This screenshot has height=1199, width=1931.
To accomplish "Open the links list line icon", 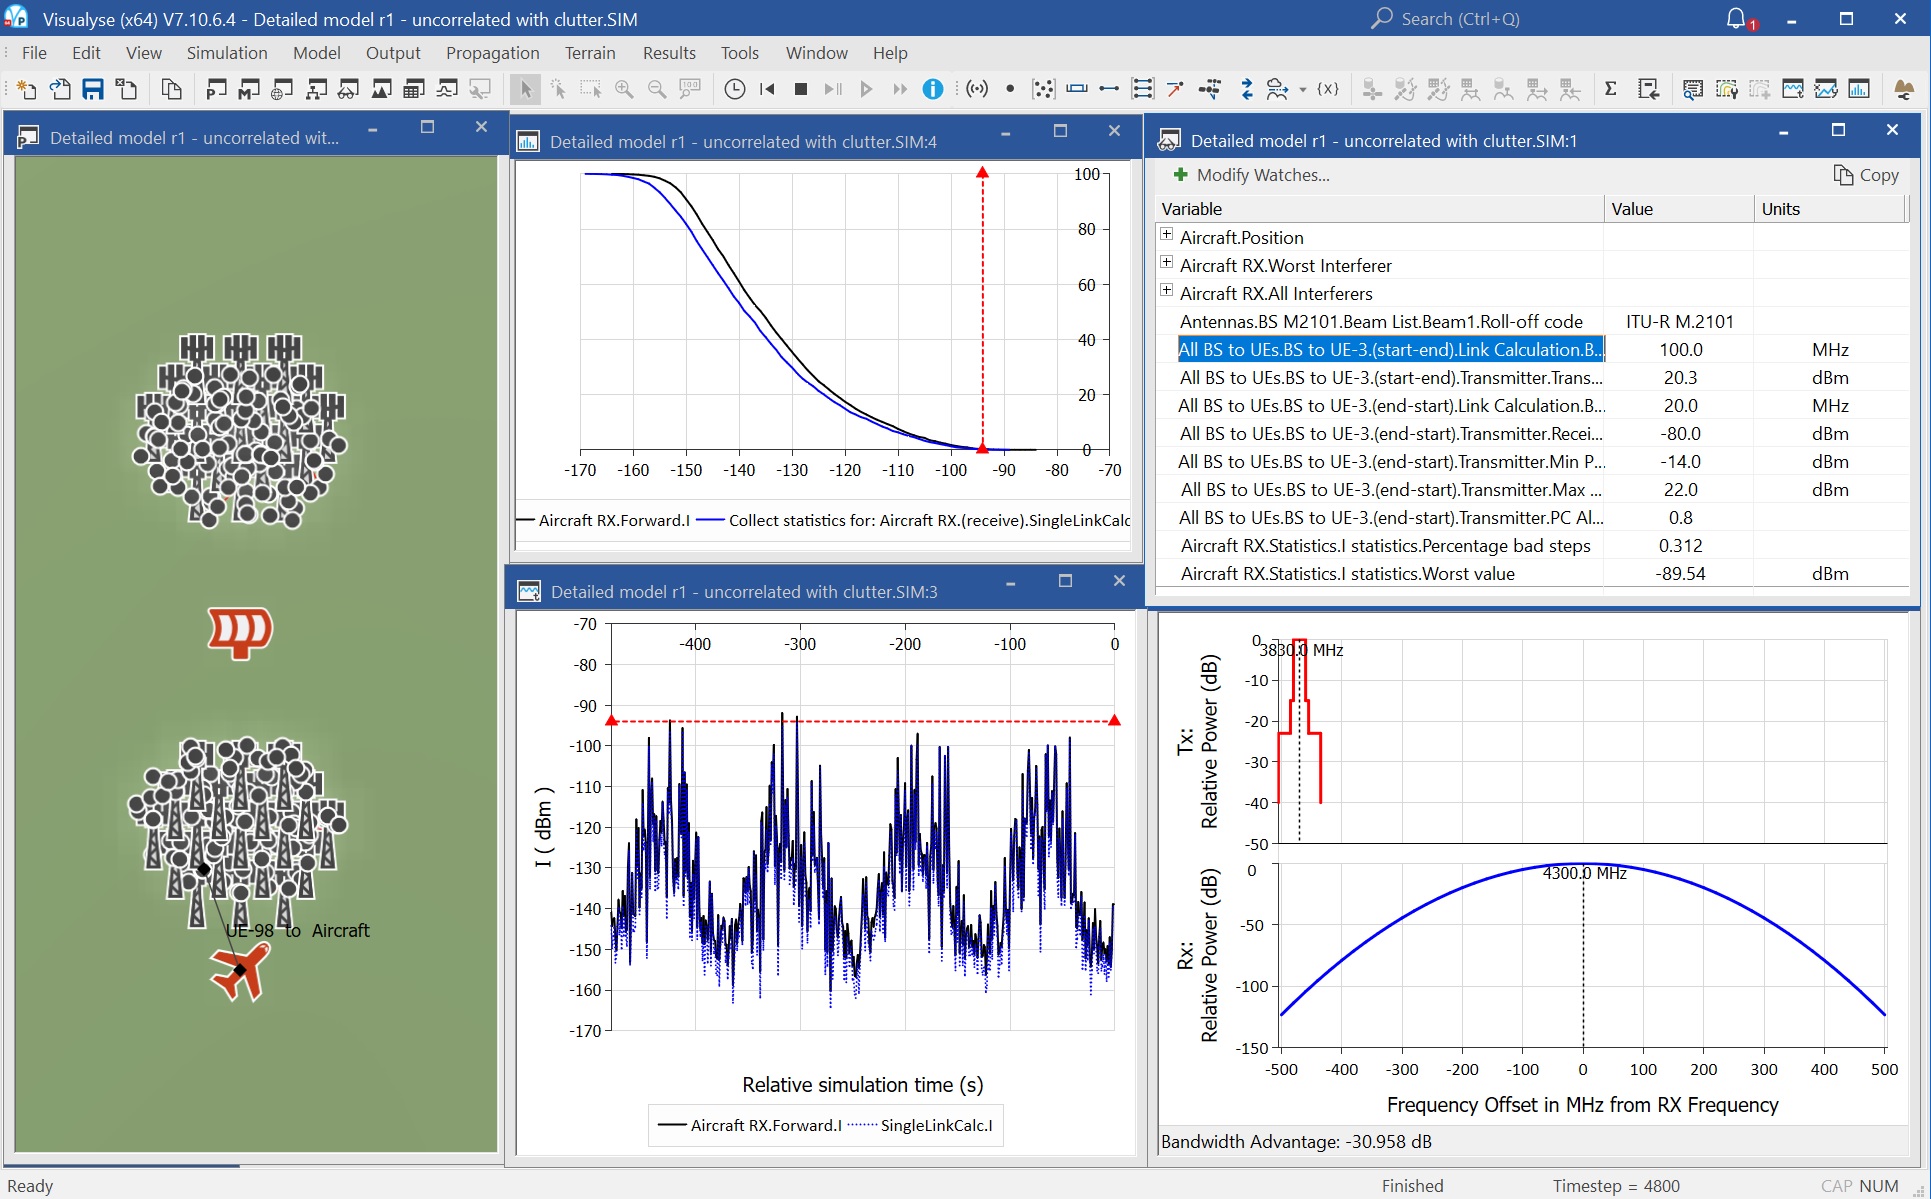I will point(1109,90).
